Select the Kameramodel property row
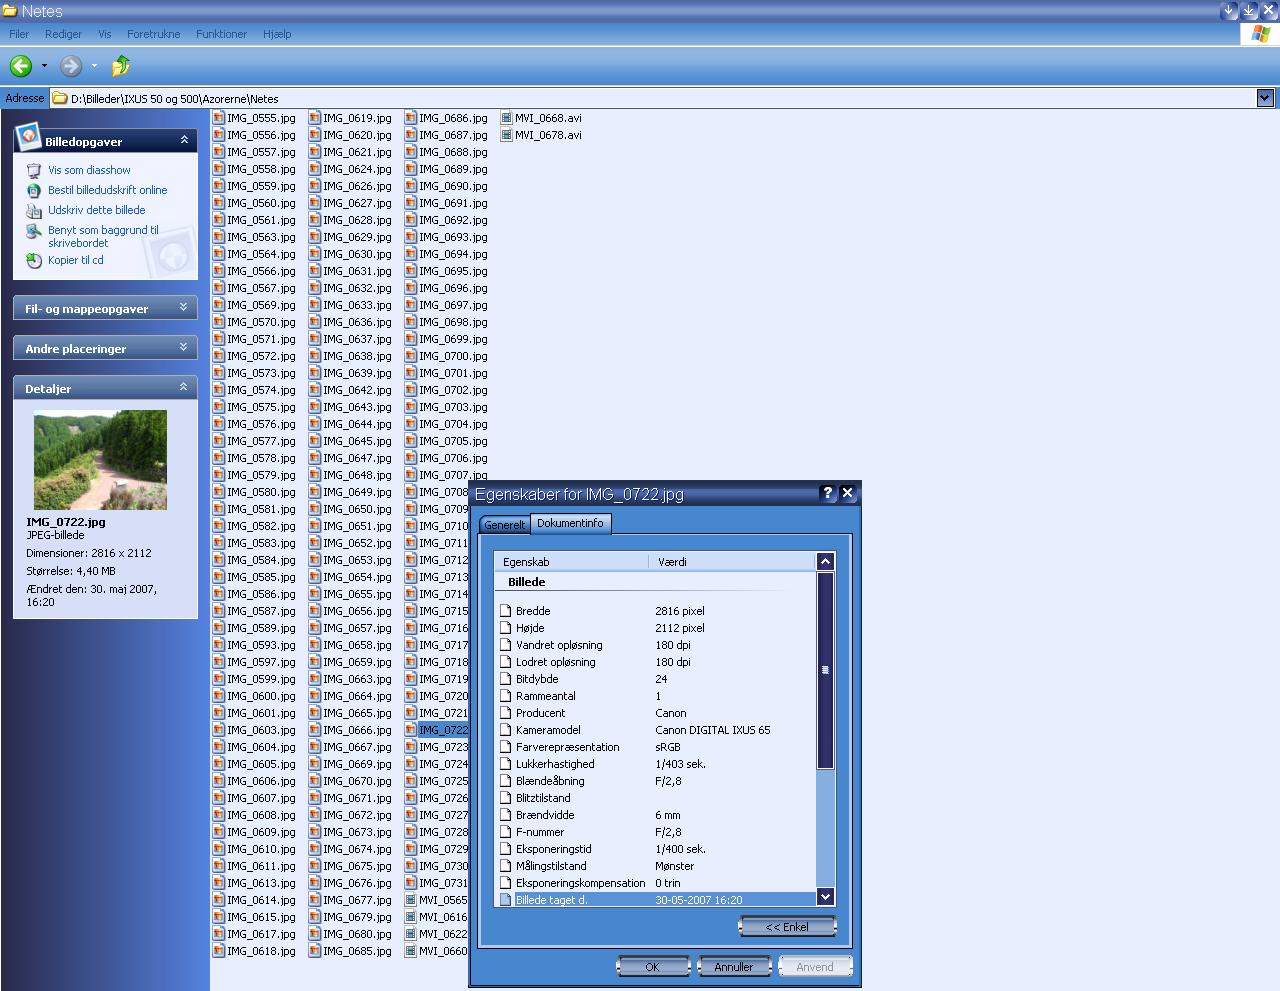This screenshot has width=1280, height=991. [x=656, y=730]
